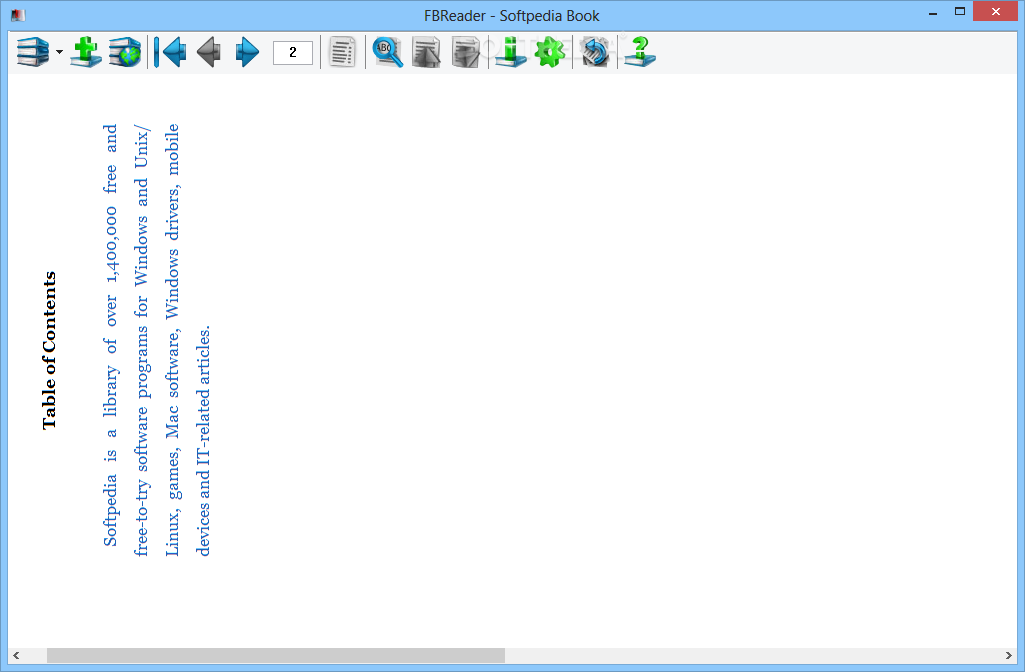Rotate the text with the rotate icon
Screen dimensions: 1025x672
[x=595, y=52]
